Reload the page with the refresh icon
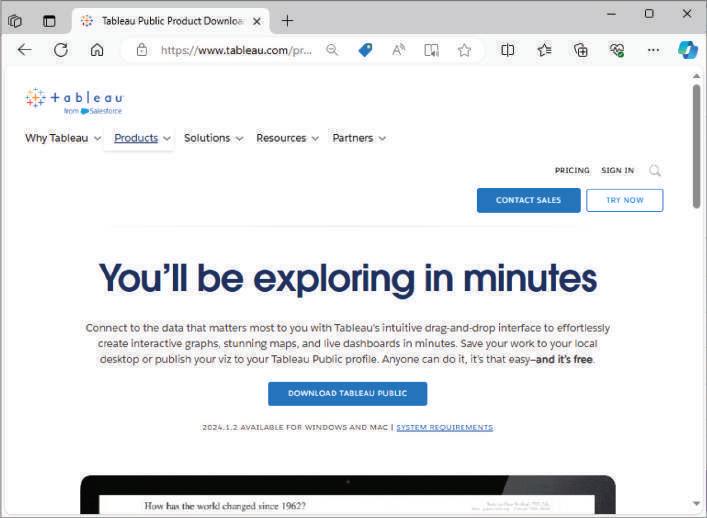 (x=61, y=50)
